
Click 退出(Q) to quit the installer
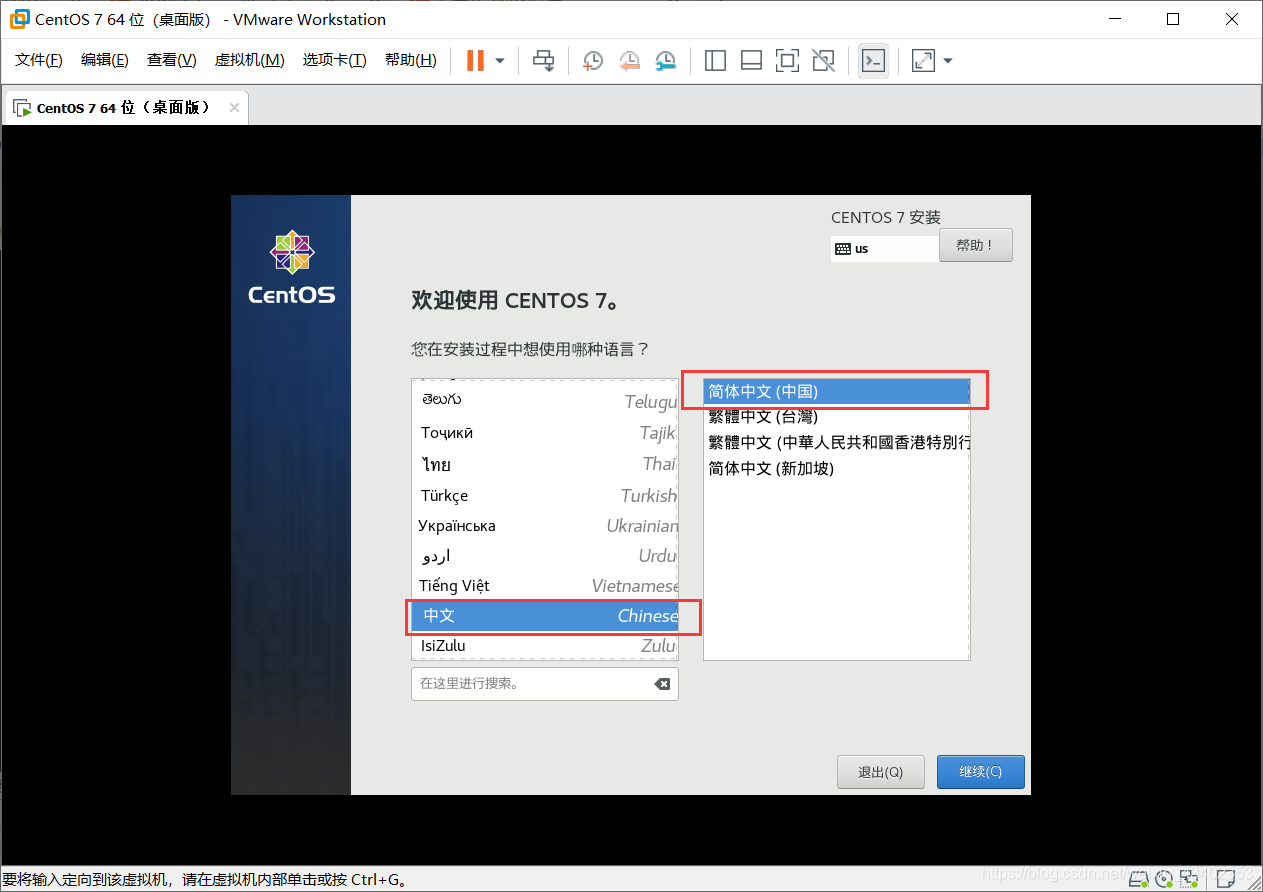click(881, 772)
